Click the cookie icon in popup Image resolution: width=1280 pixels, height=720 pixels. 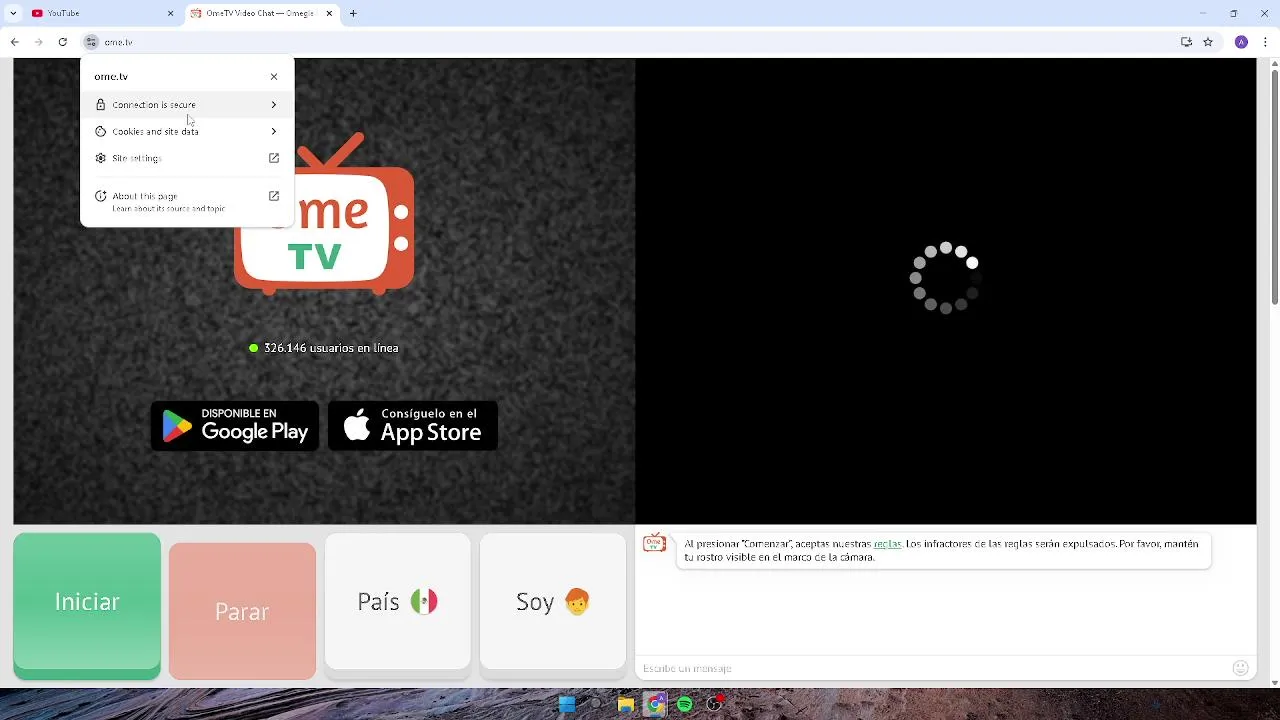[x=100, y=131]
